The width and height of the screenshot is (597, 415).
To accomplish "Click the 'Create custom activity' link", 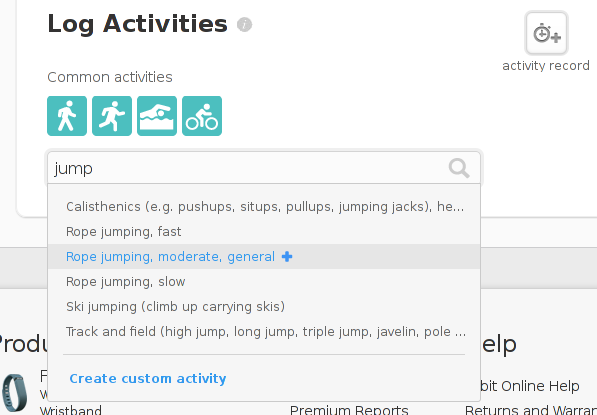I will (148, 379).
